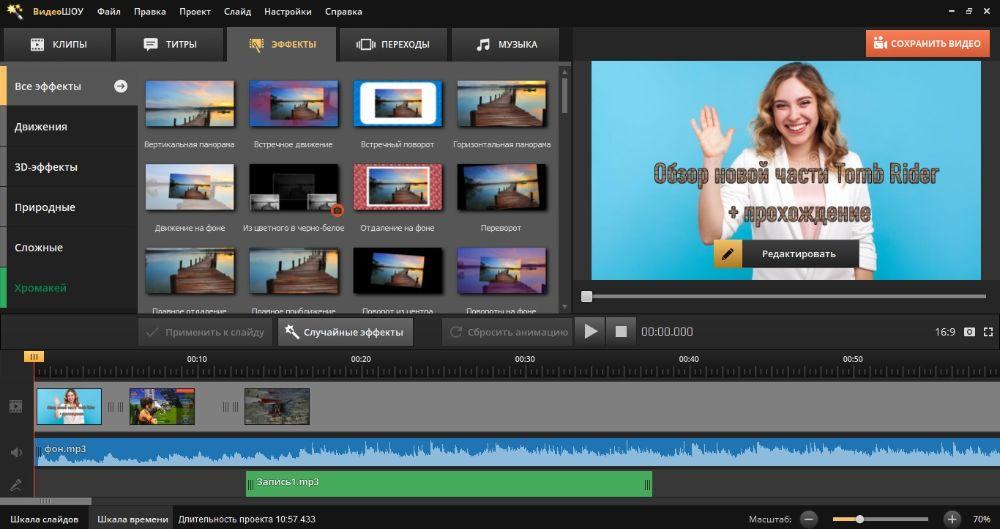Image resolution: width=1000 pixels, height=529 pixels.
Task: Click the microphone voice track icon
Action: tap(16, 486)
